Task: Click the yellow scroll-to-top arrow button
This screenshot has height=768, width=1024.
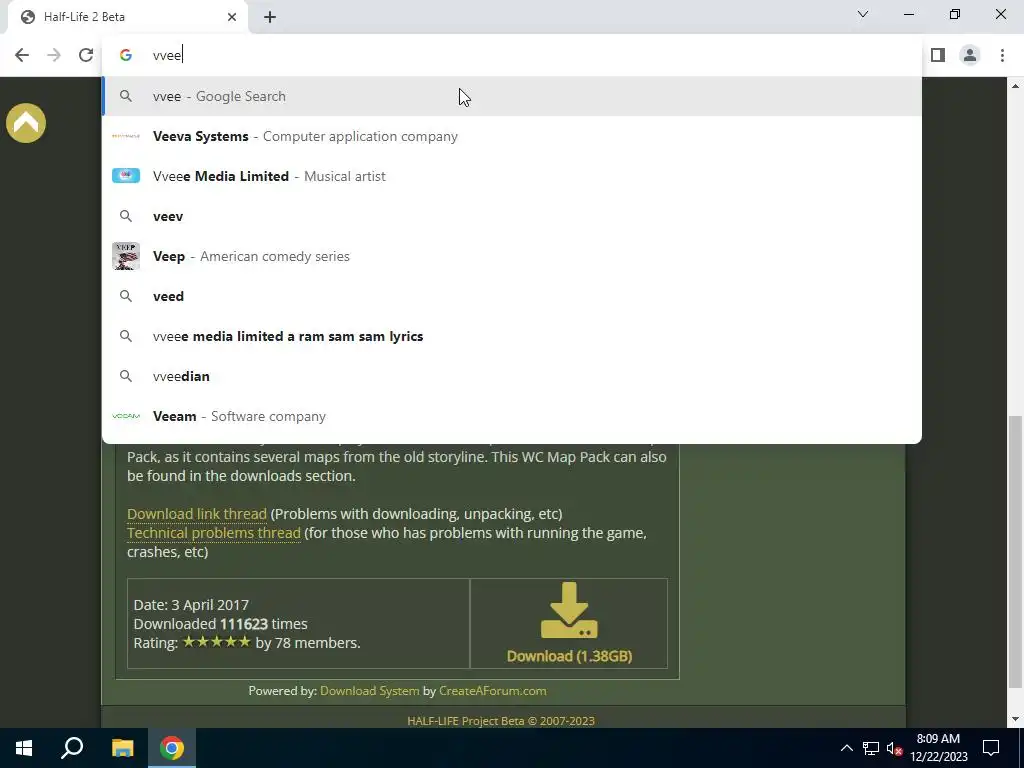Action: [26, 123]
